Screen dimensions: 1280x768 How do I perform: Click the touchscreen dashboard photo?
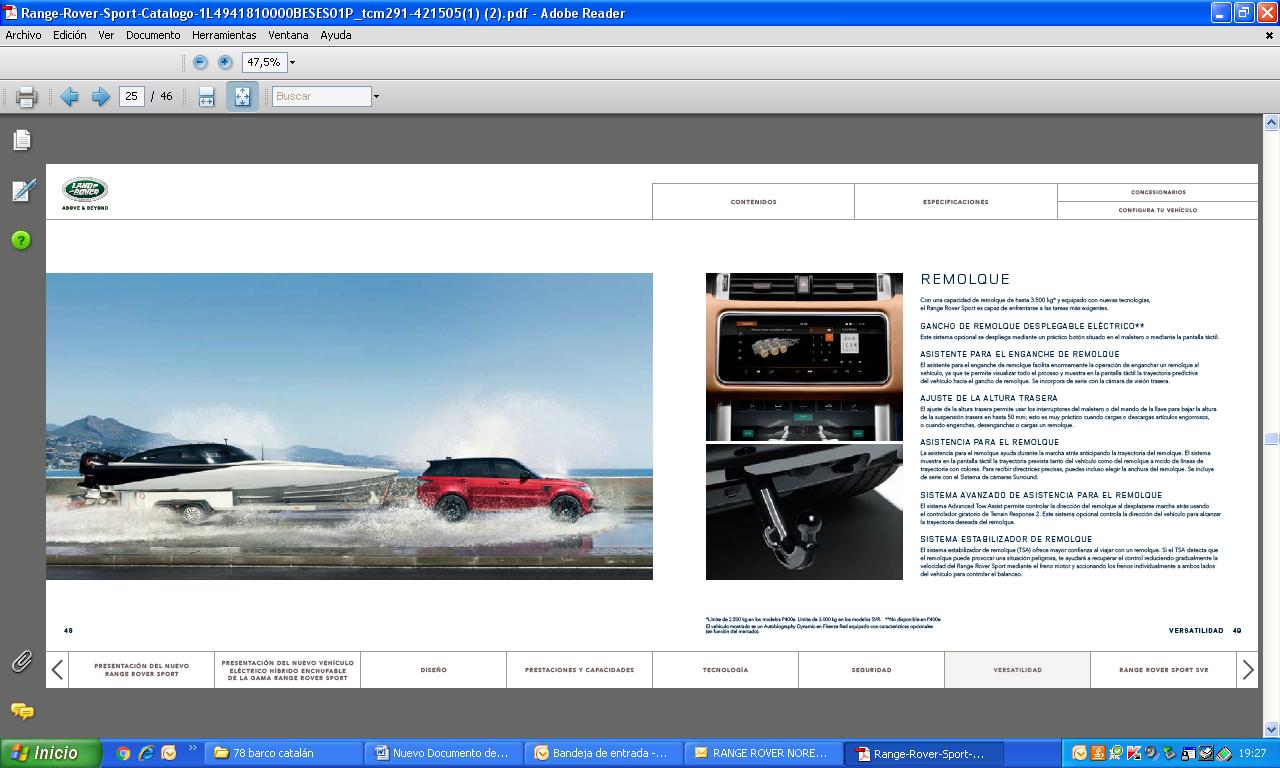(x=804, y=357)
